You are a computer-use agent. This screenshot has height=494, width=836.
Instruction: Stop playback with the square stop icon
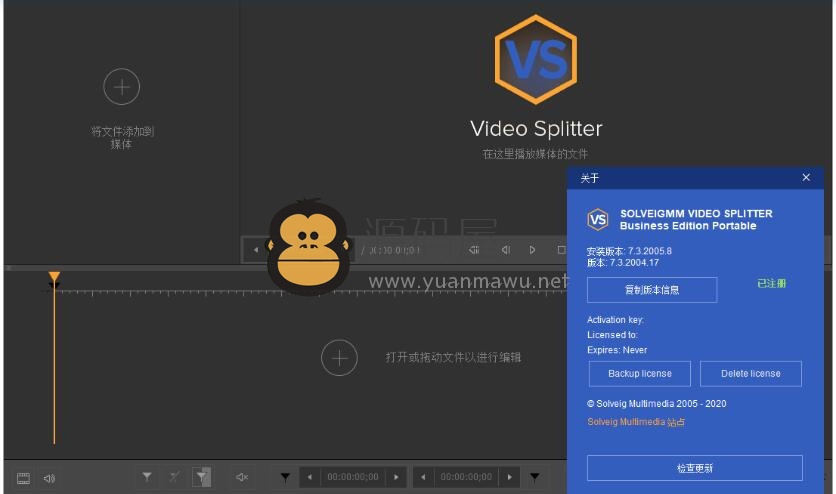click(561, 249)
